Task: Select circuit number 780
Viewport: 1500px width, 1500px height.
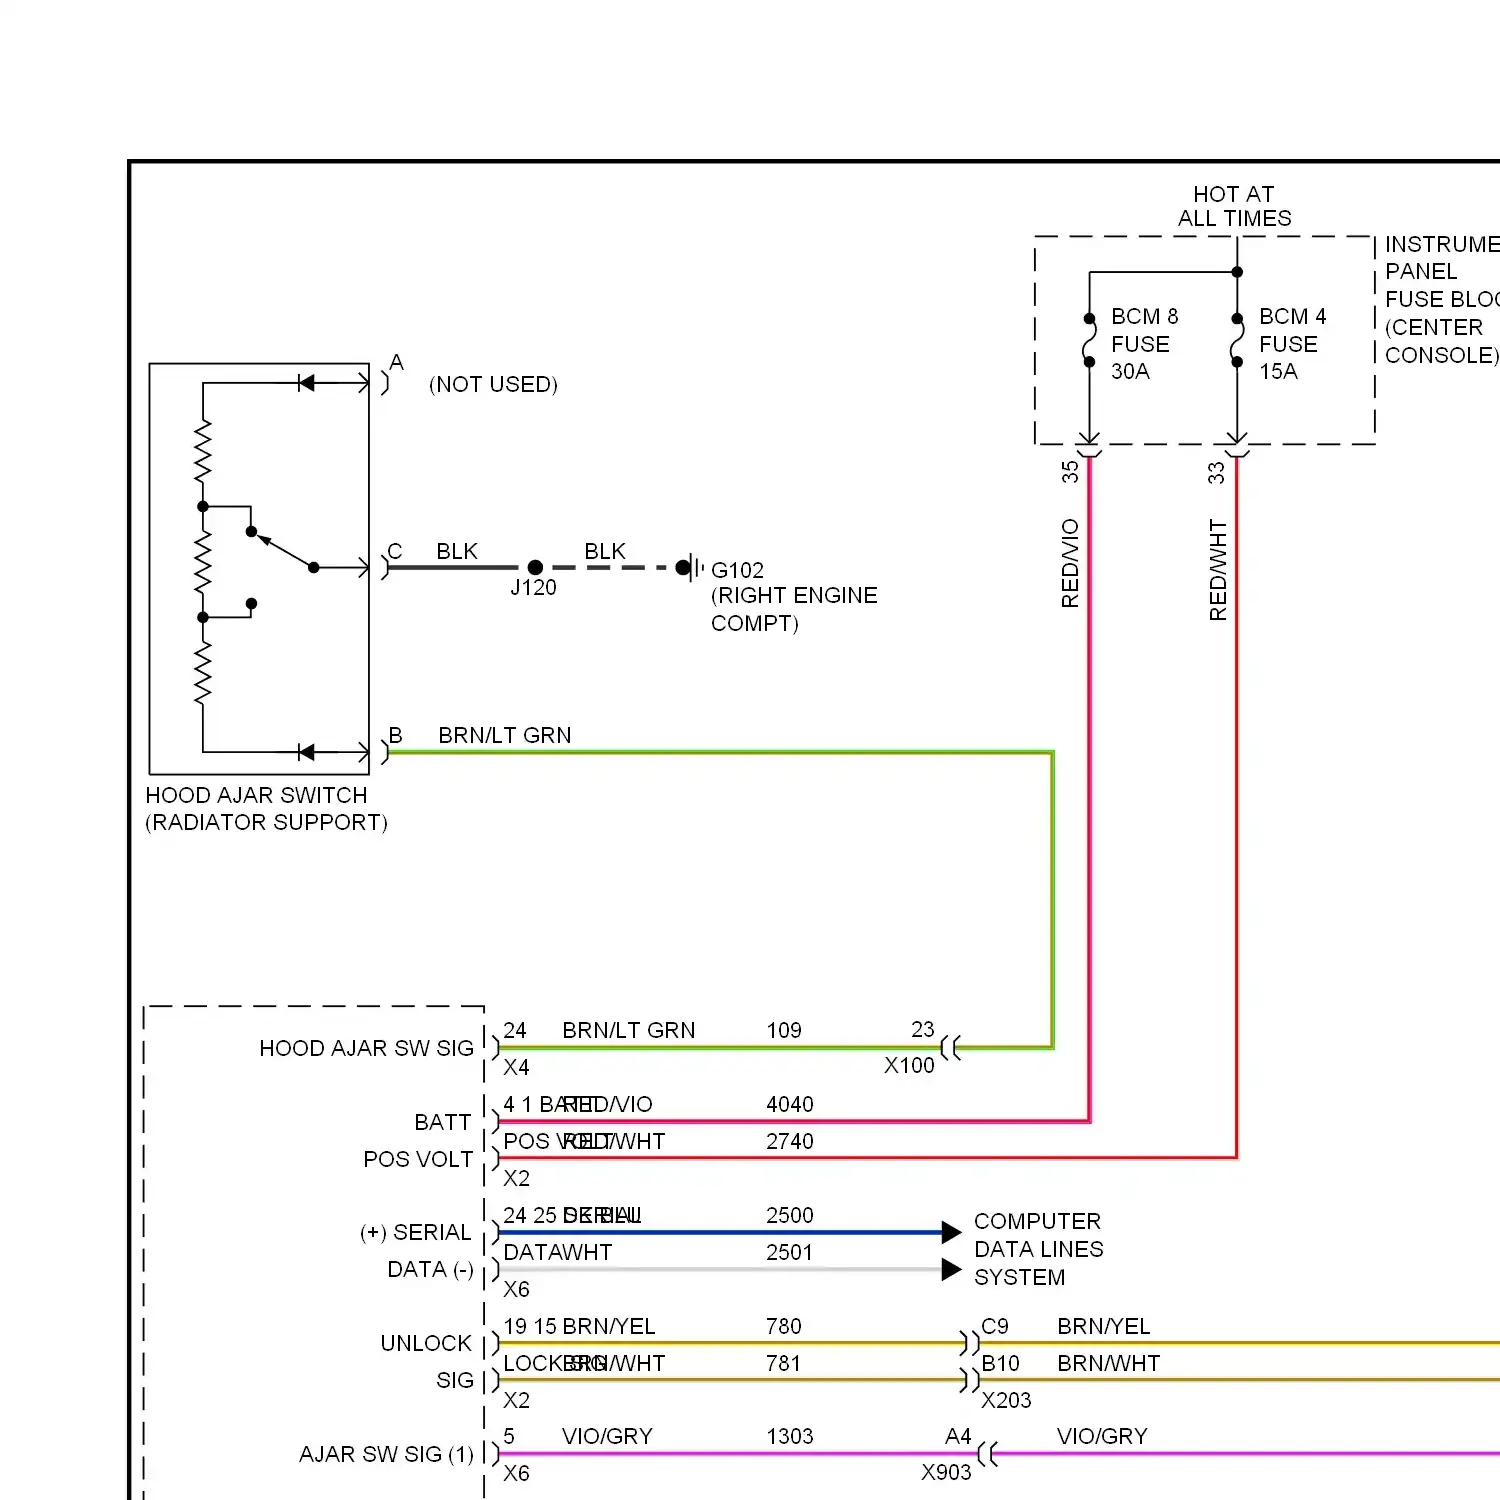Action: tap(784, 1326)
